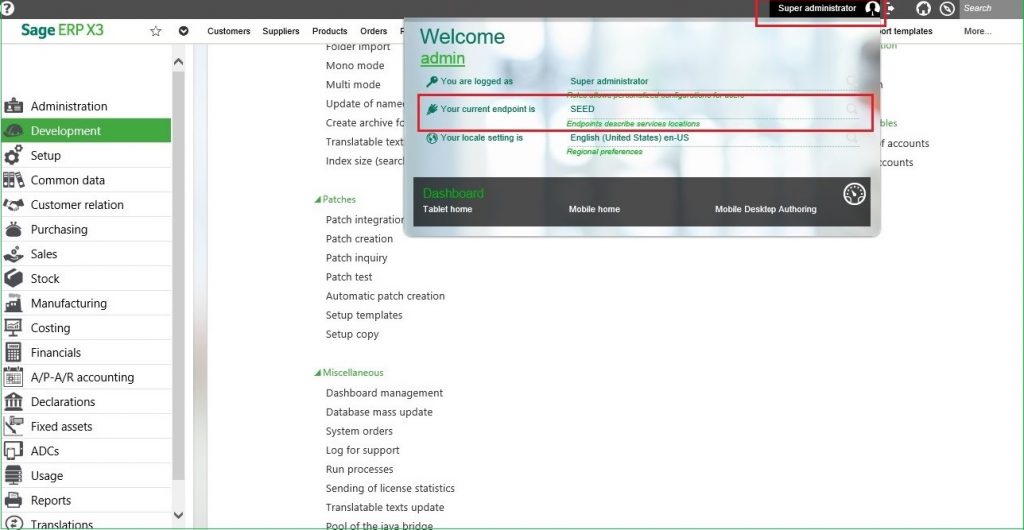Click the favorites star icon

click(155, 31)
